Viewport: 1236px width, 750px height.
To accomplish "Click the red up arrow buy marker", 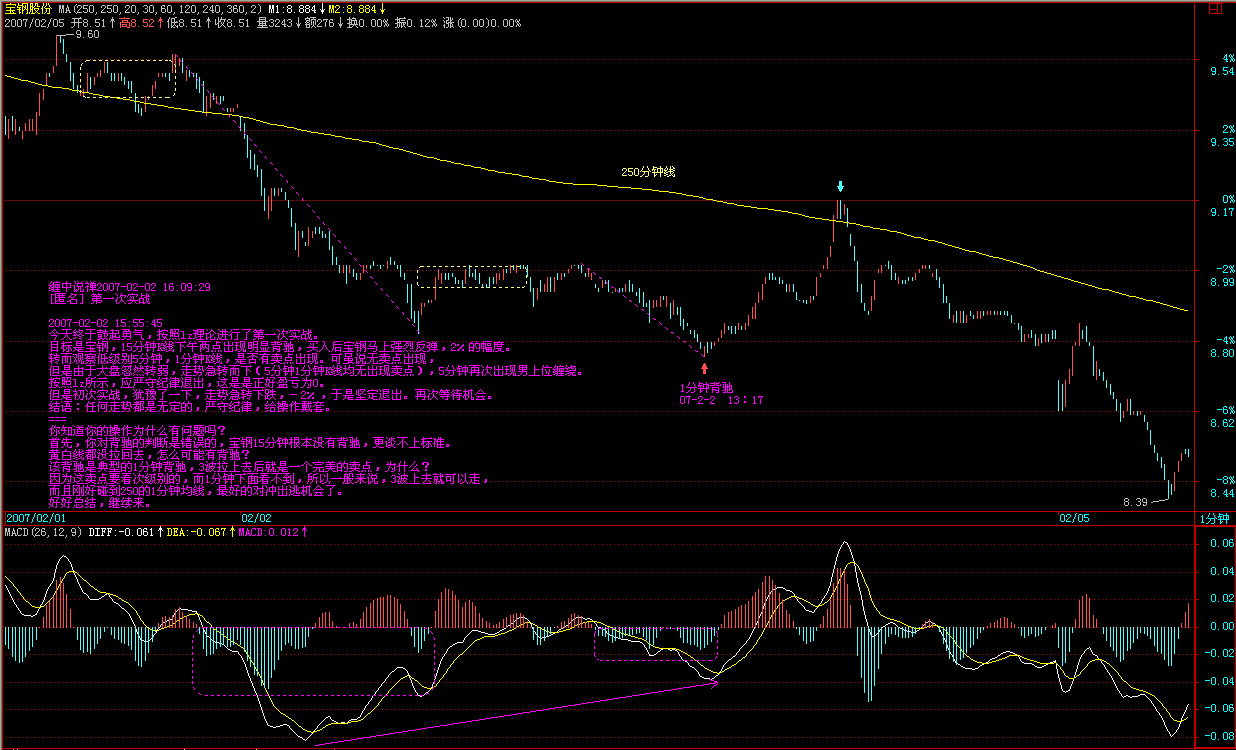I will click(x=704, y=368).
